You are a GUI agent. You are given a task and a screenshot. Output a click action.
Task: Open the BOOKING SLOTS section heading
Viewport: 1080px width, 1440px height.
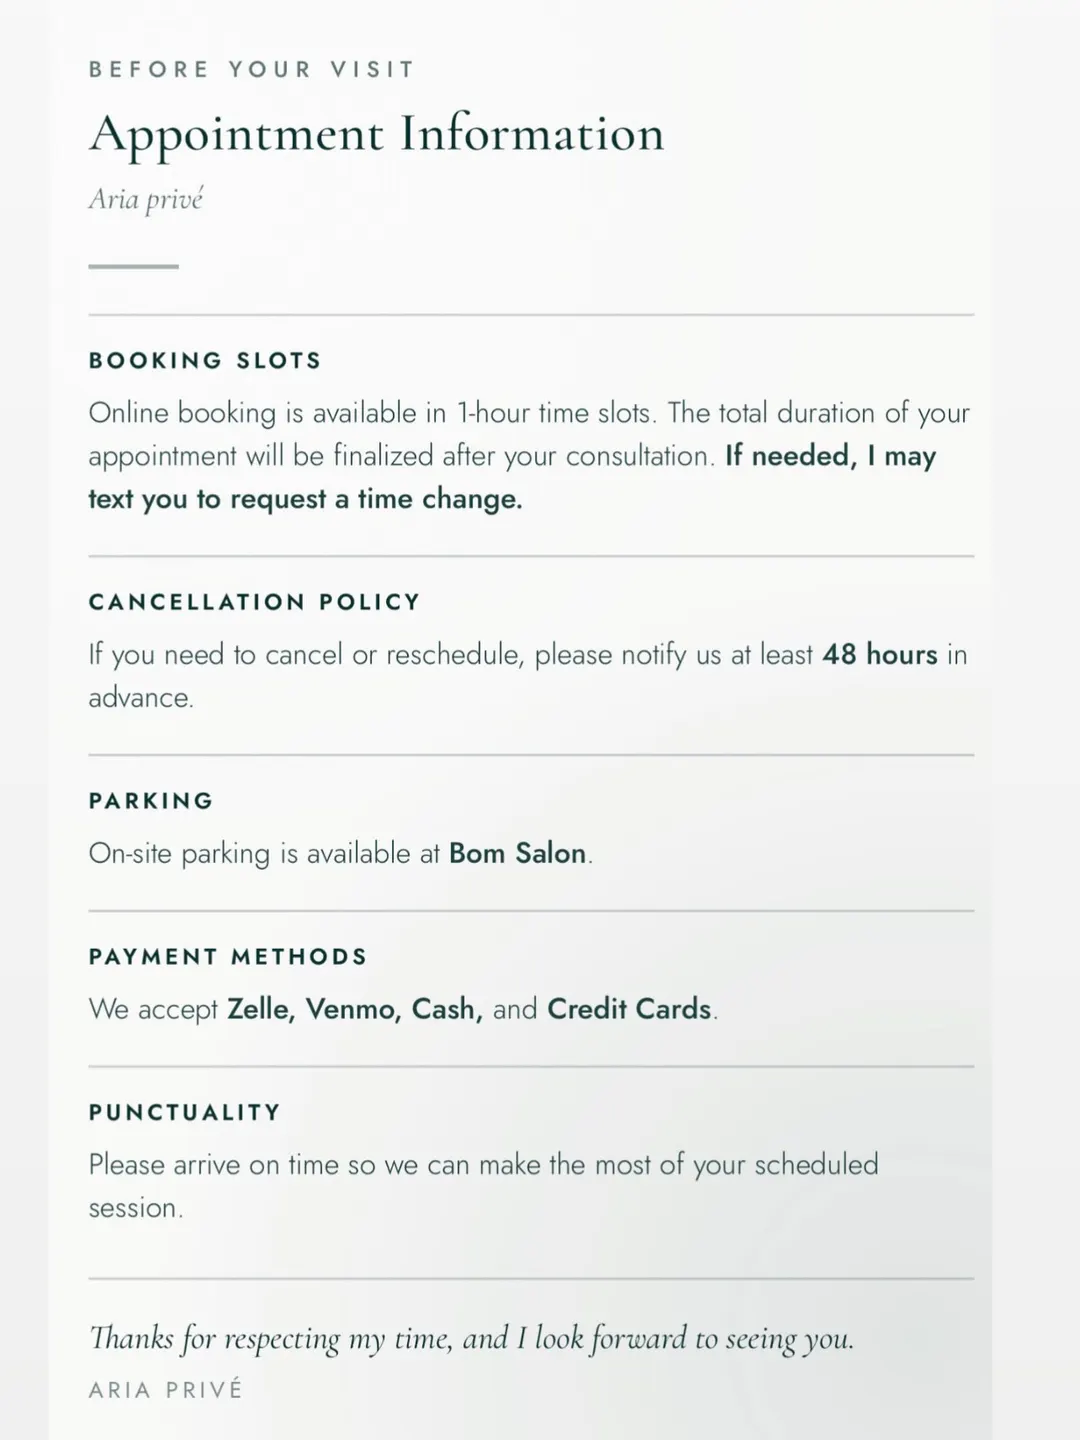(x=205, y=360)
